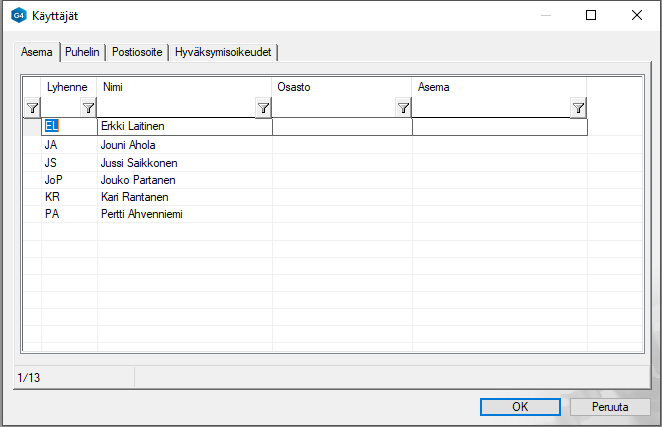The height and width of the screenshot is (427, 662).
Task: Switch to the Puhelin tab
Action: pyautogui.click(x=84, y=52)
